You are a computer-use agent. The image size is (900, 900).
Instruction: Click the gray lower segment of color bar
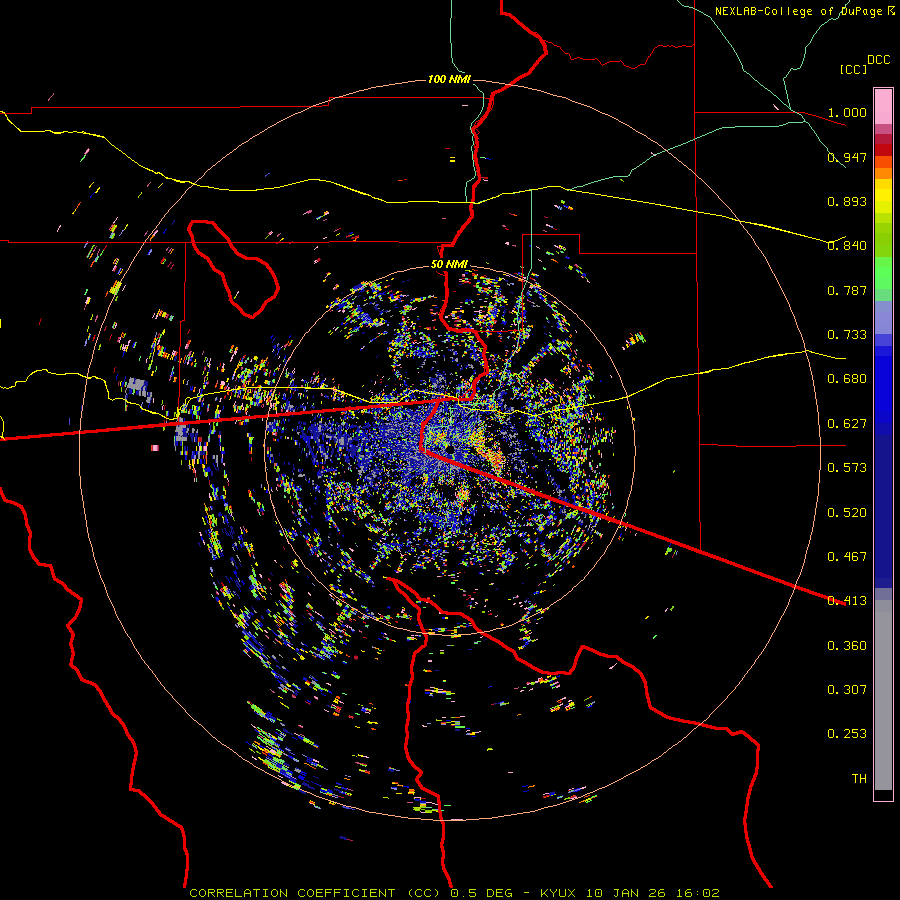click(x=883, y=695)
